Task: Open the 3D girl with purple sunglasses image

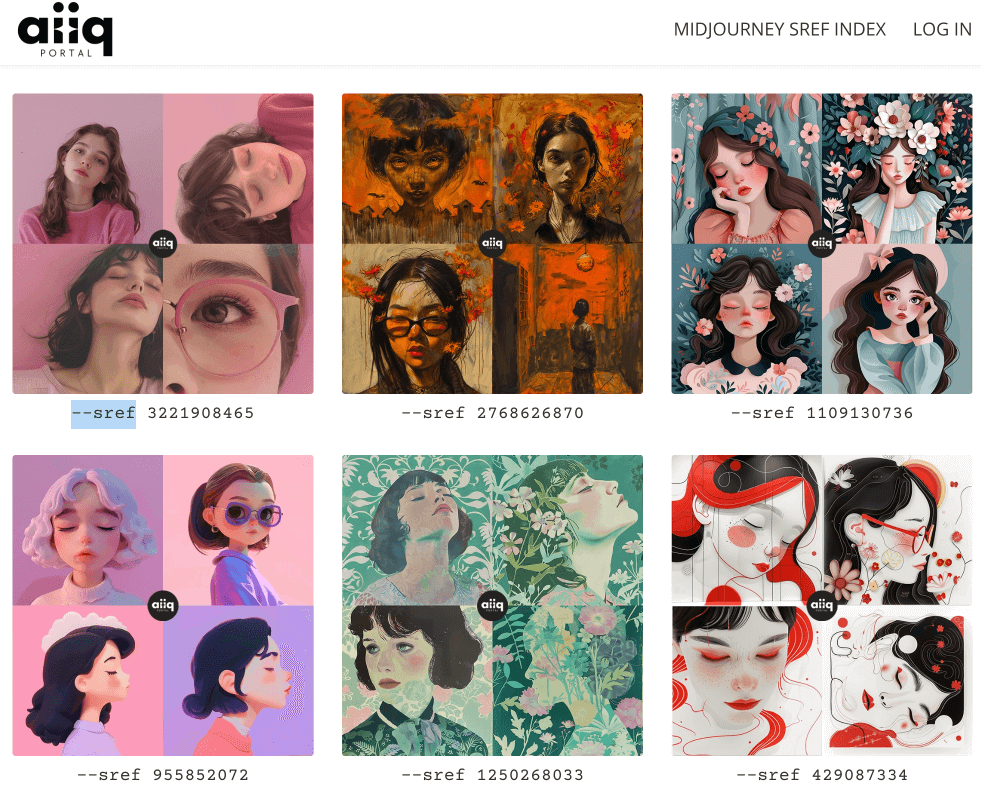Action: point(238,530)
